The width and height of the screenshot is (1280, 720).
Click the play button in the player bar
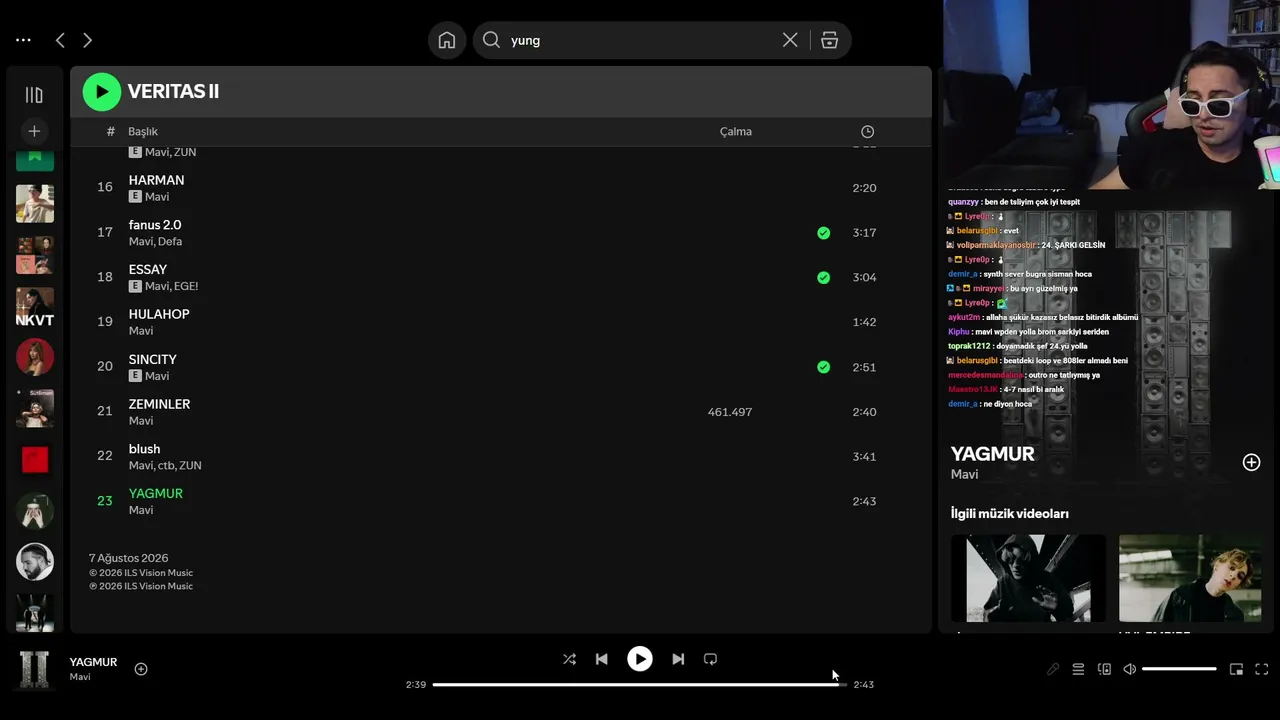tap(640, 659)
